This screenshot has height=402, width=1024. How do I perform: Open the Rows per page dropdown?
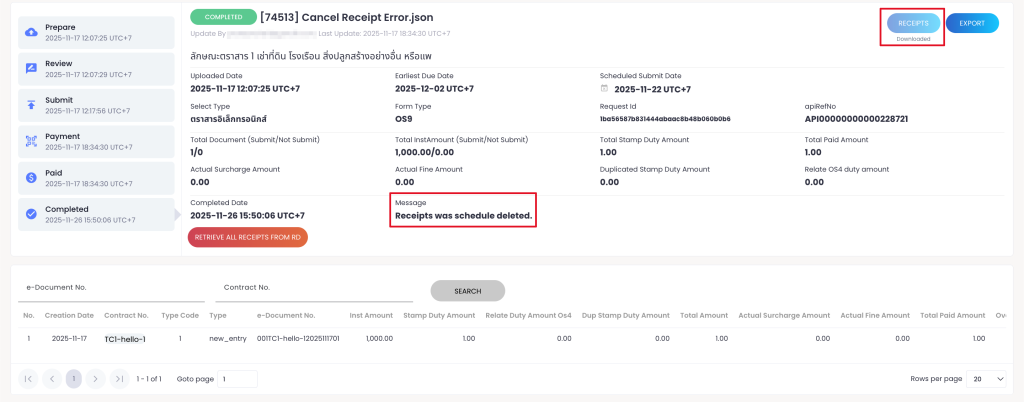click(987, 379)
